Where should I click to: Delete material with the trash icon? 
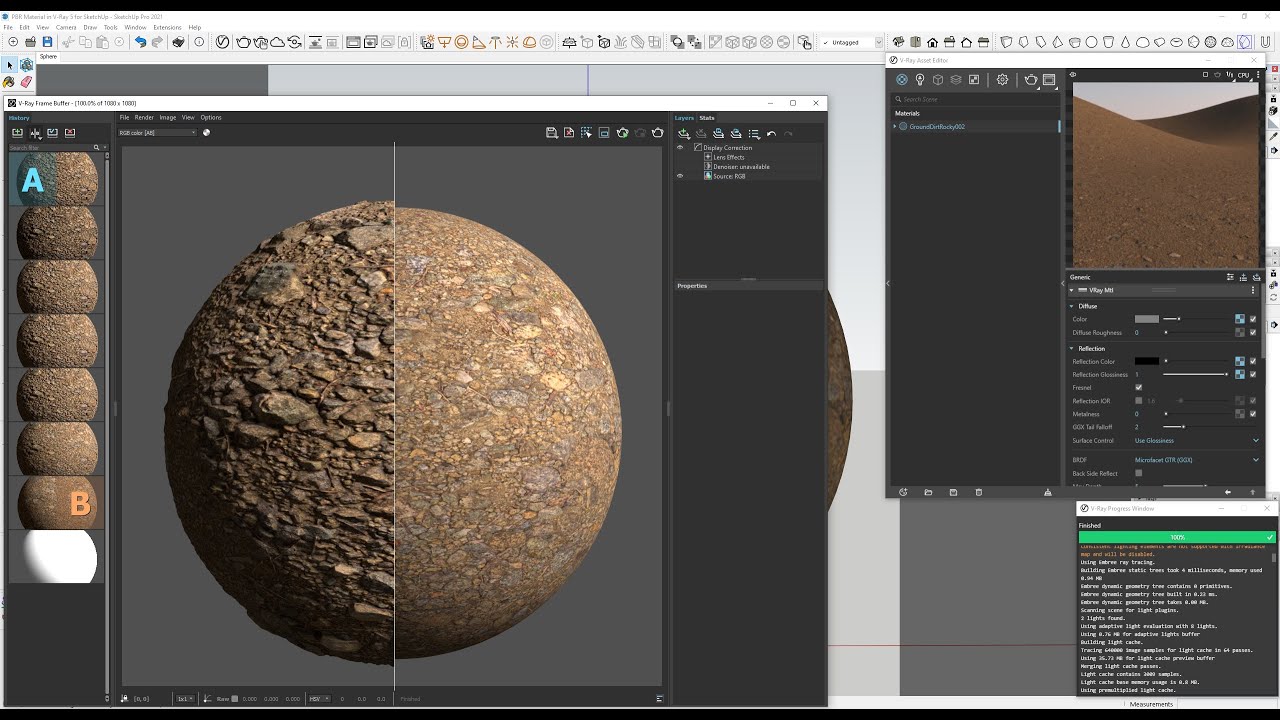tap(978, 492)
